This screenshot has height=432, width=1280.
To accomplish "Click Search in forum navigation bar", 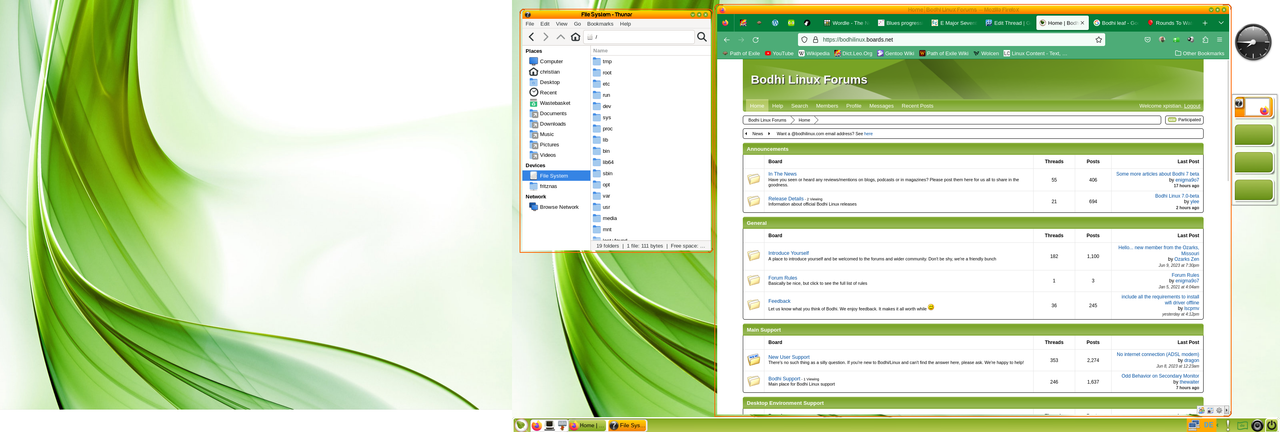I will (799, 105).
